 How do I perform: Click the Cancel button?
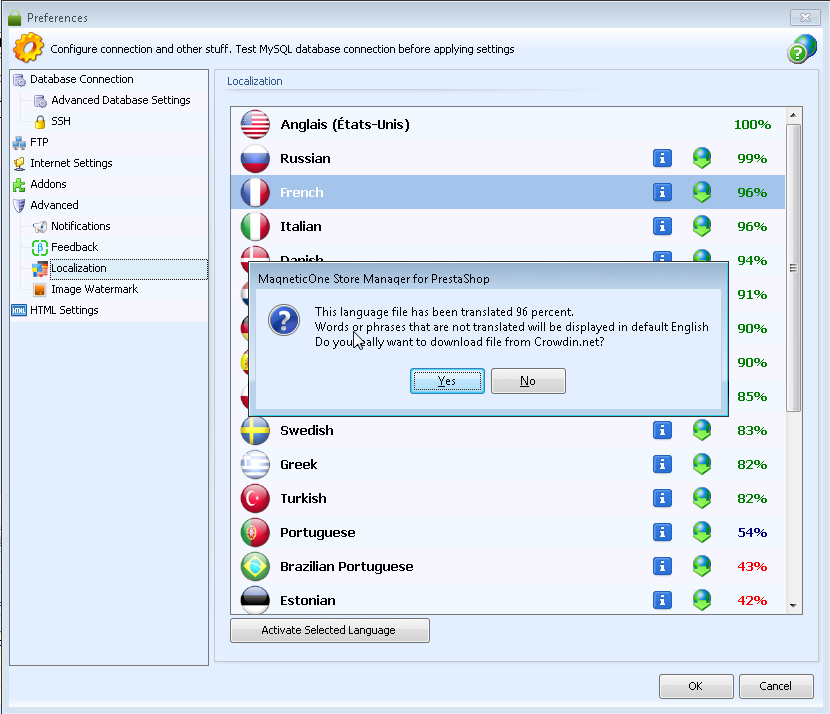776,686
